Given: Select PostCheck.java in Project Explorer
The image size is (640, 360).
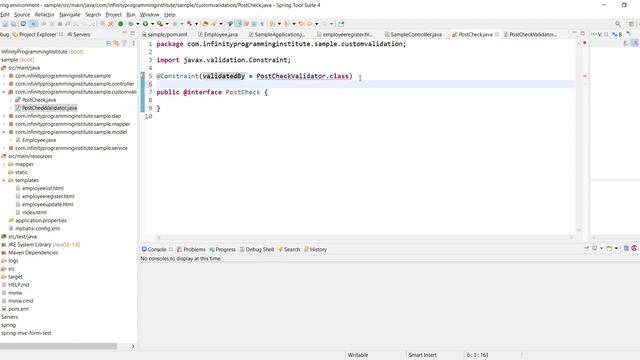Looking at the screenshot, I should click(x=39, y=100).
